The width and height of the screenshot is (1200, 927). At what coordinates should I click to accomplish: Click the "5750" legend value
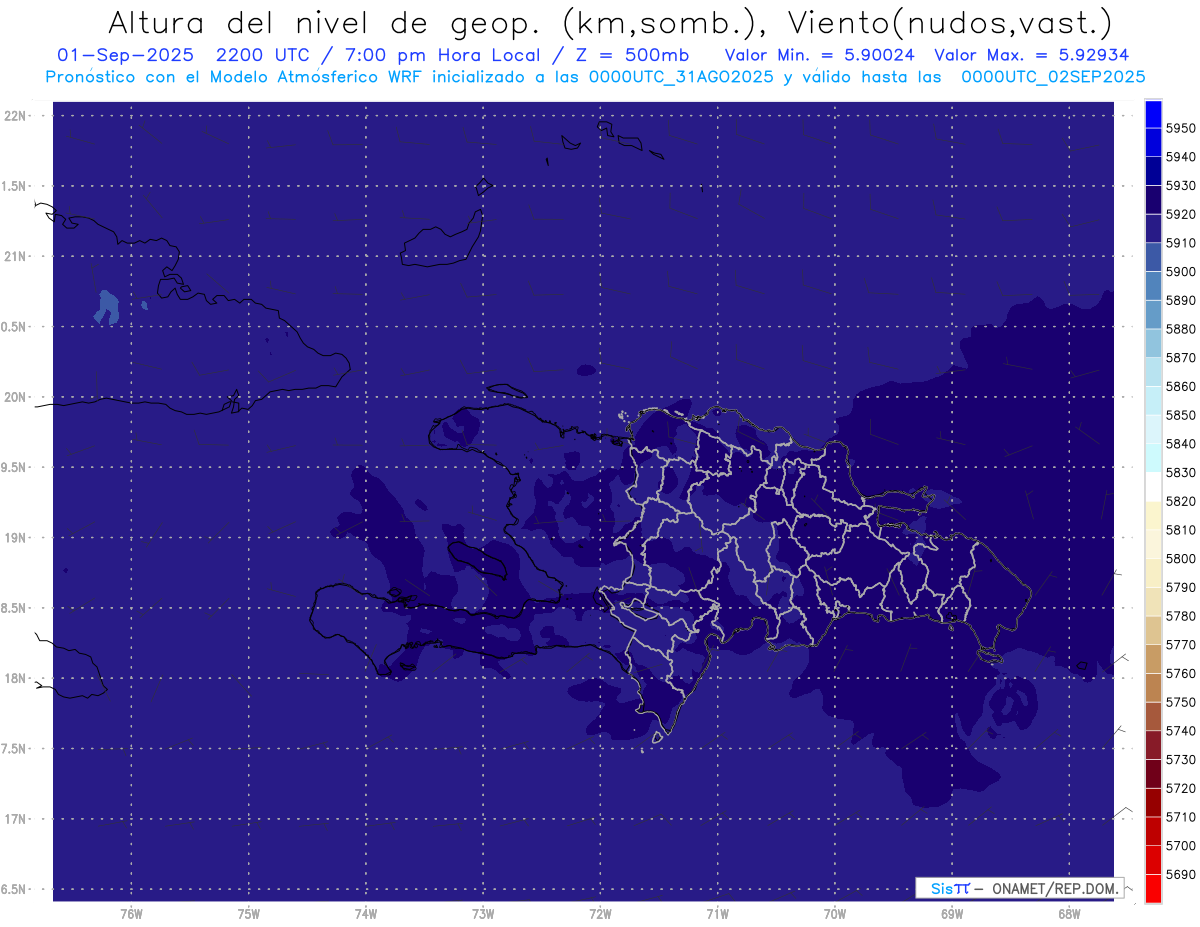1180,702
